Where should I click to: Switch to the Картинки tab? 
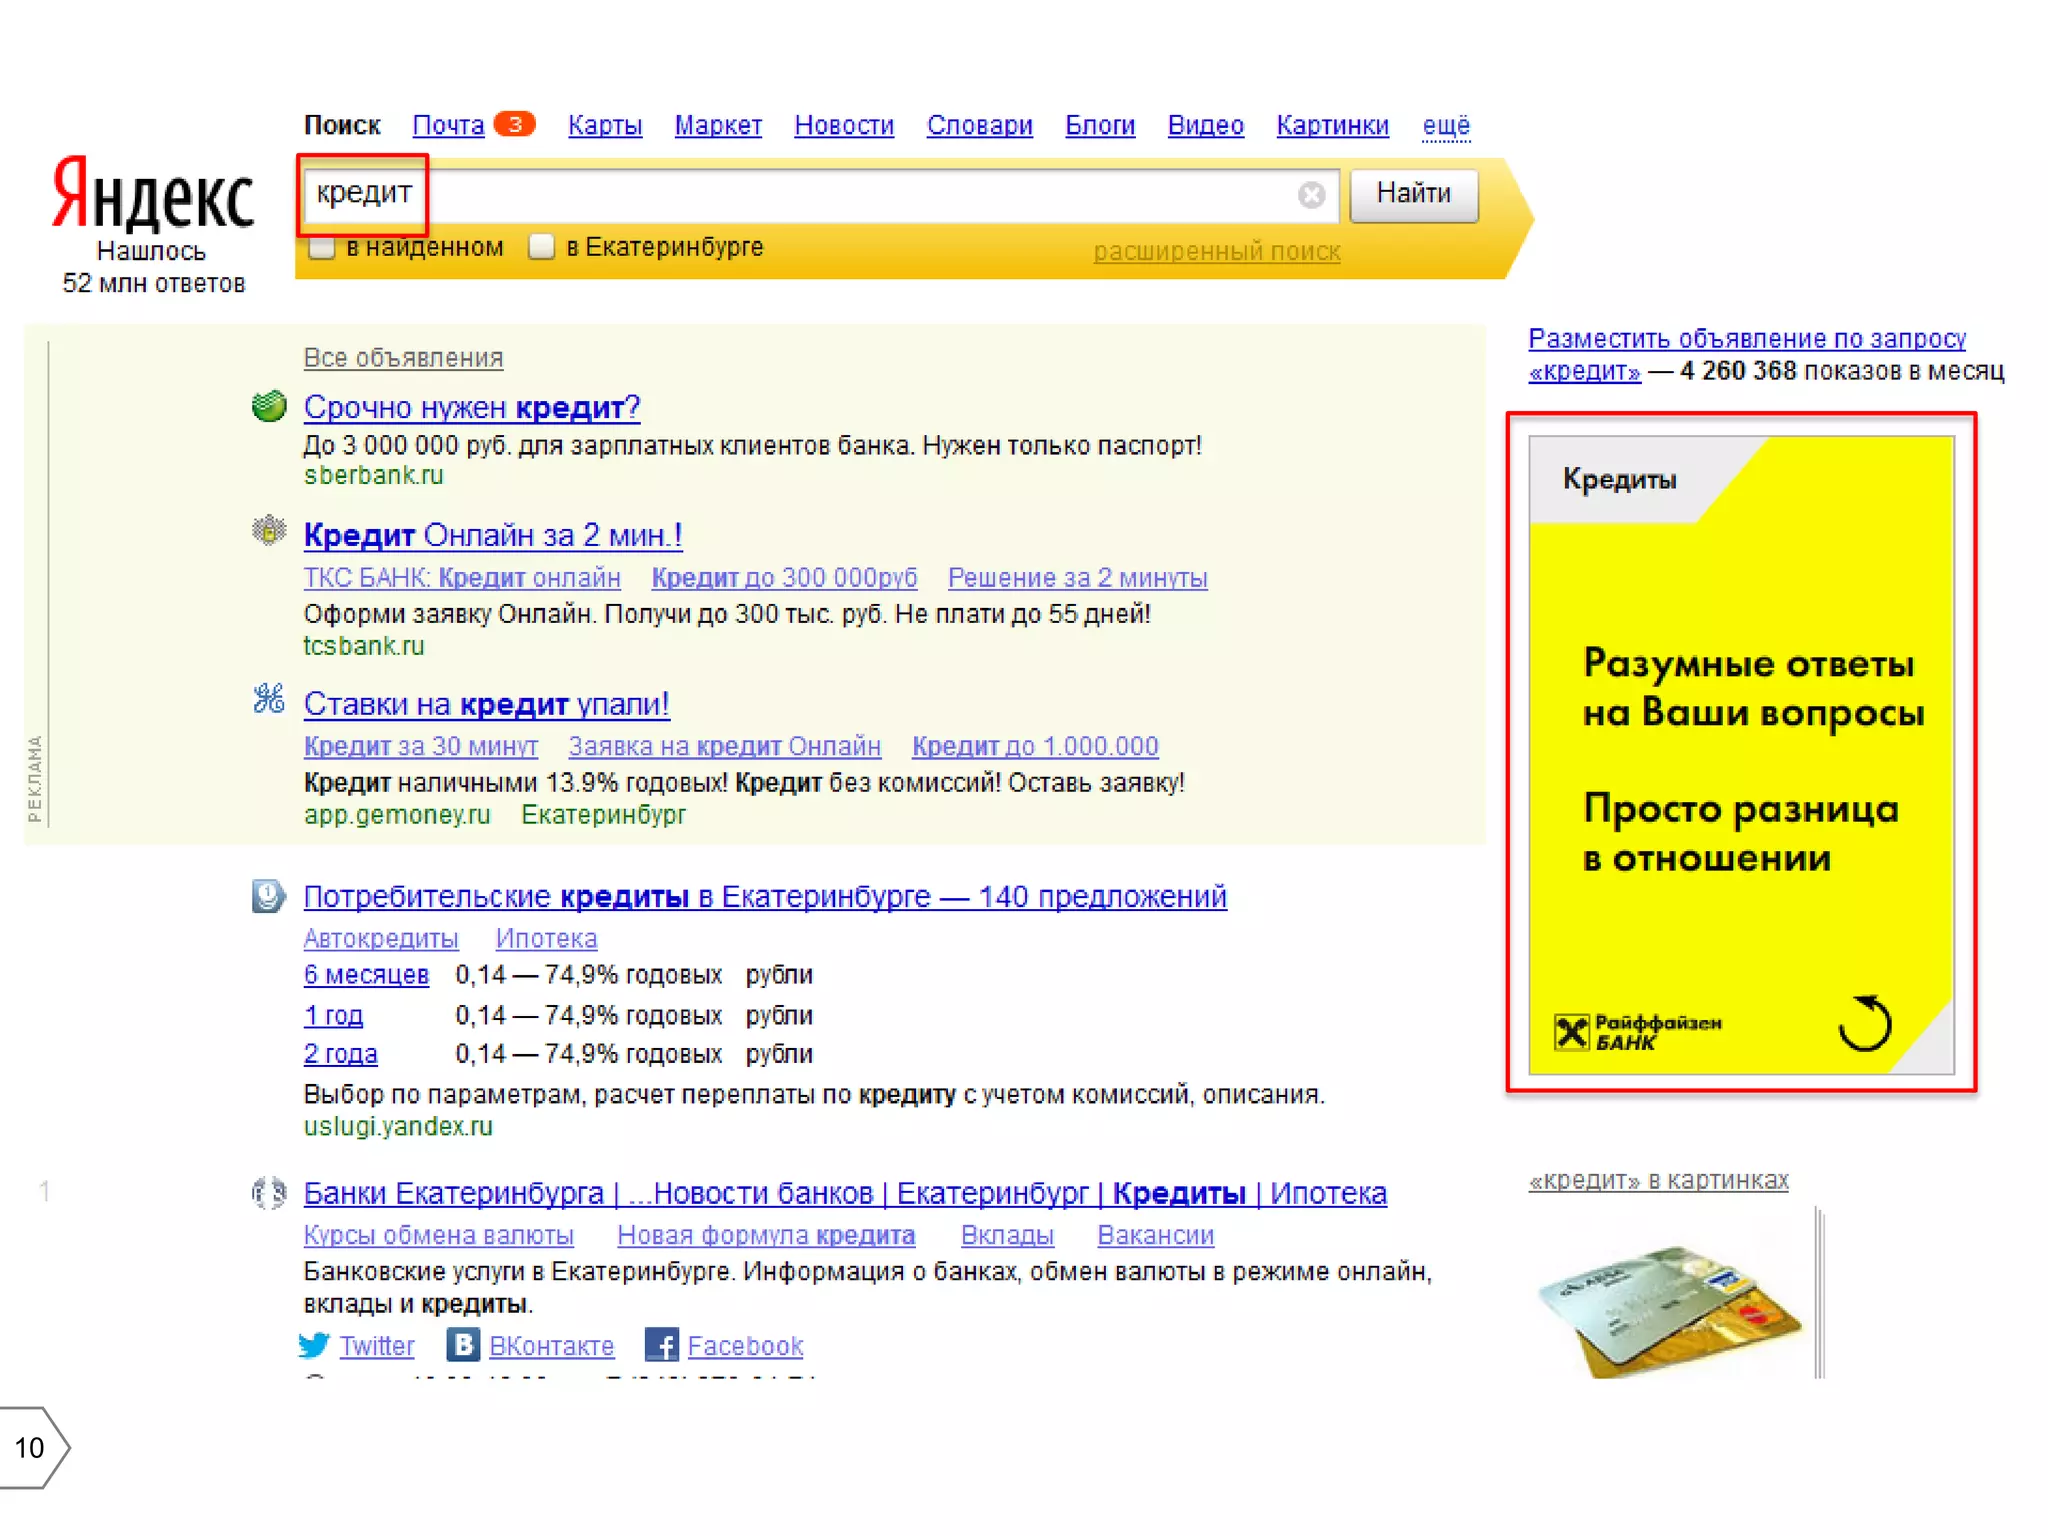click(x=1332, y=126)
